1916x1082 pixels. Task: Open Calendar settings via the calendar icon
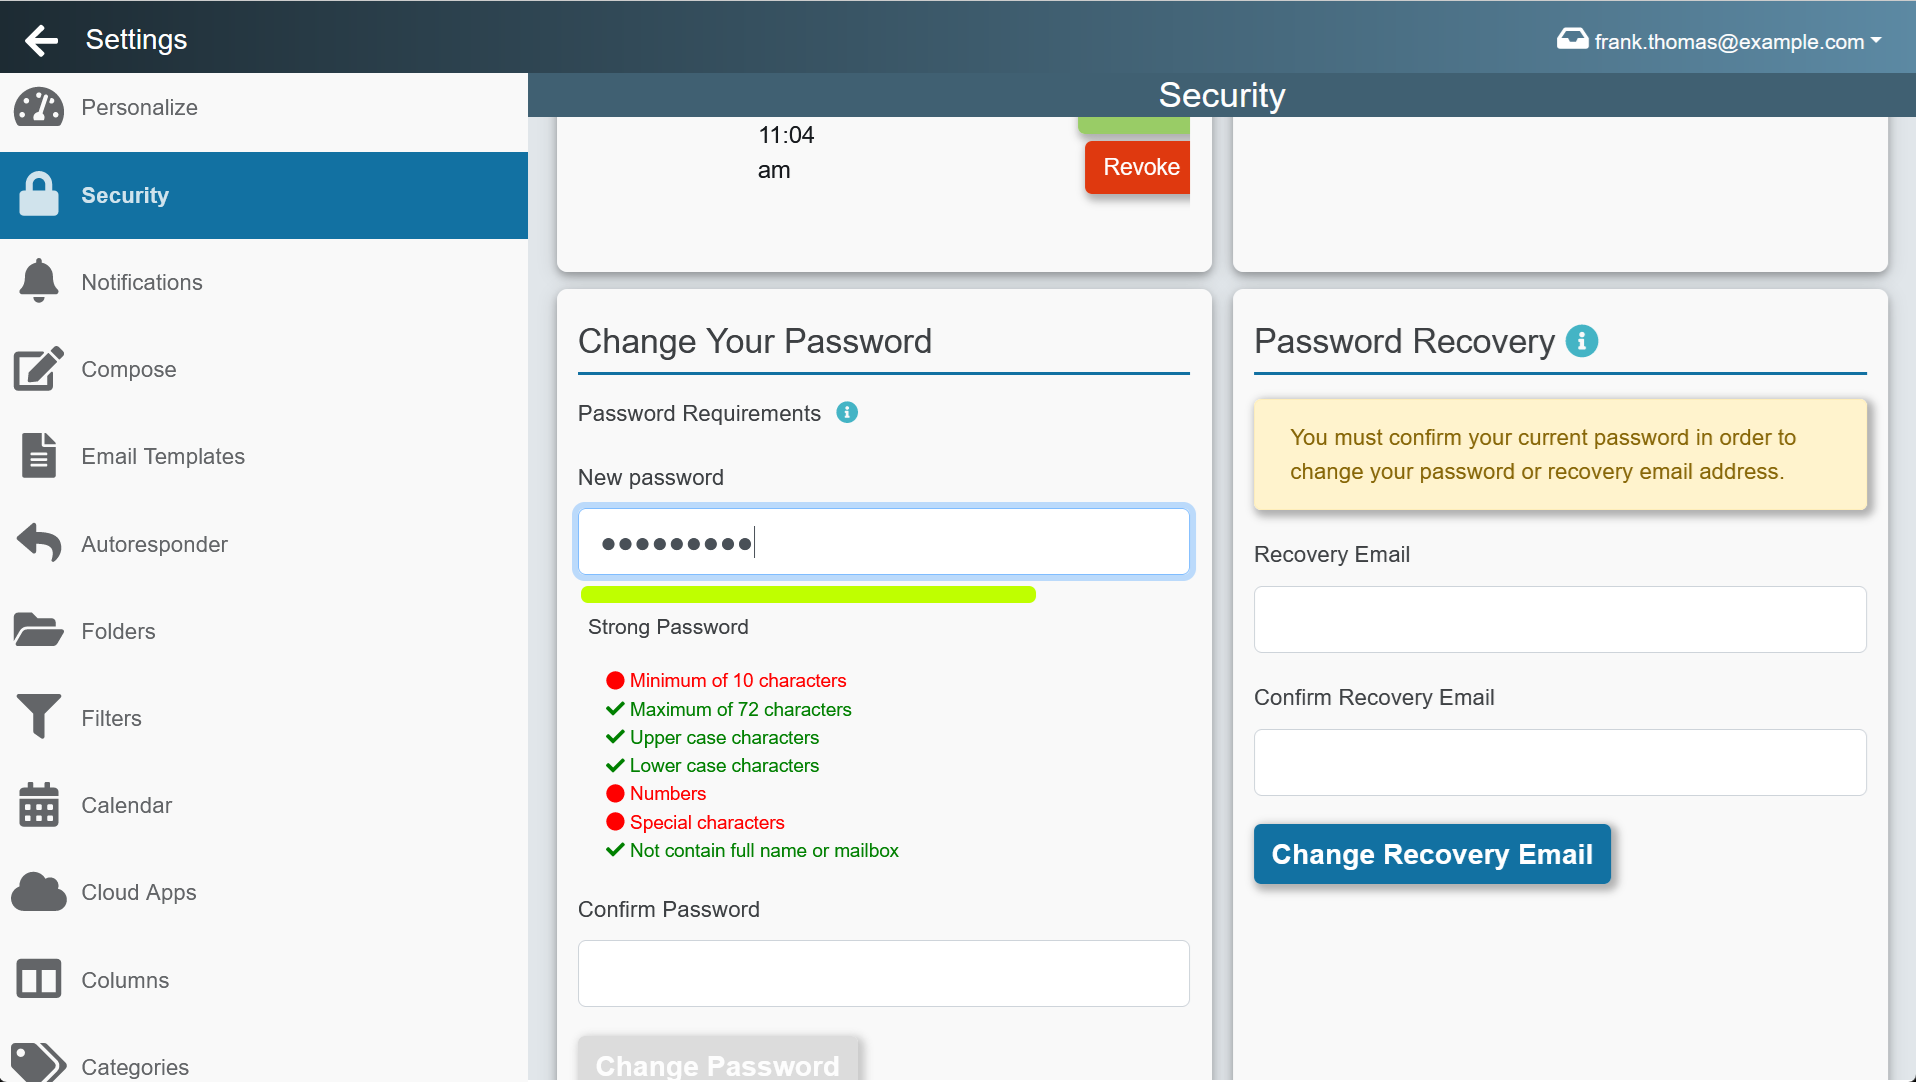coord(38,805)
